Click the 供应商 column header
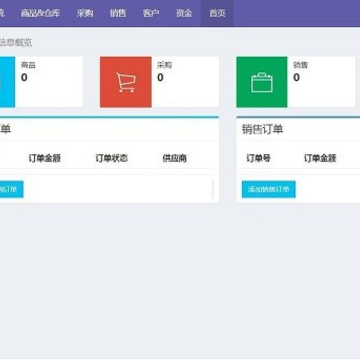This screenshot has height=360, width=360. pos(174,158)
